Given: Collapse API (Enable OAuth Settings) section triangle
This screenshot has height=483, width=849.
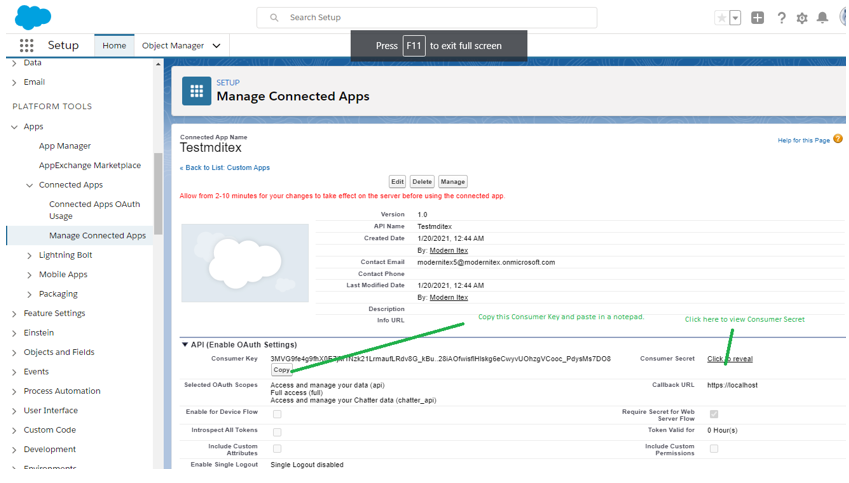Looking at the screenshot, I should coord(185,344).
